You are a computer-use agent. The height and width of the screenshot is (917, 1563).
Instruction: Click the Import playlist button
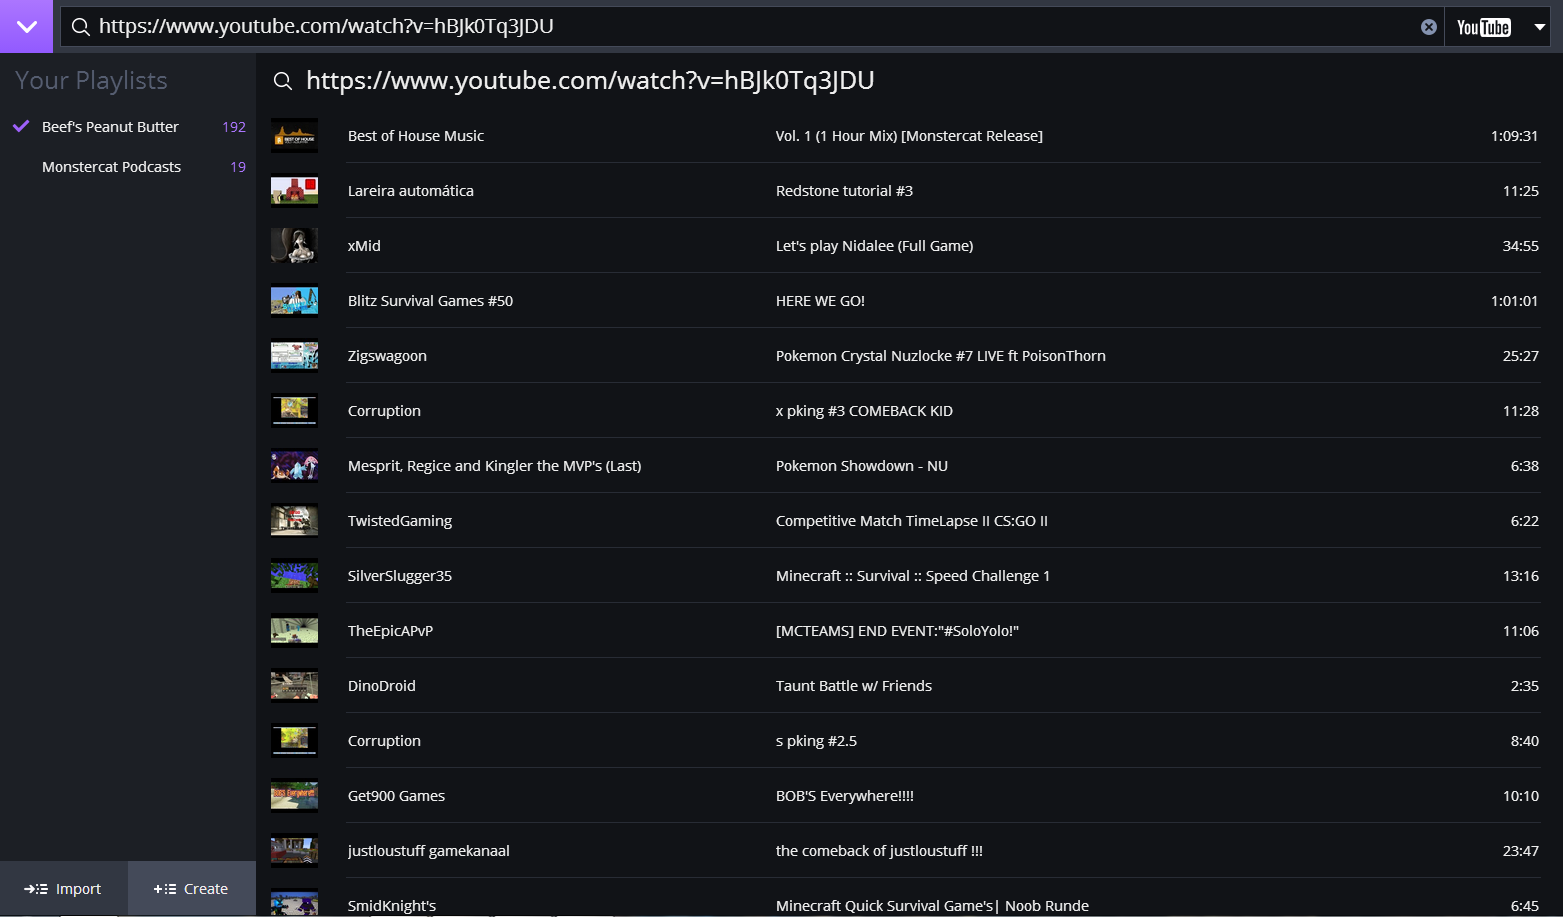point(64,889)
